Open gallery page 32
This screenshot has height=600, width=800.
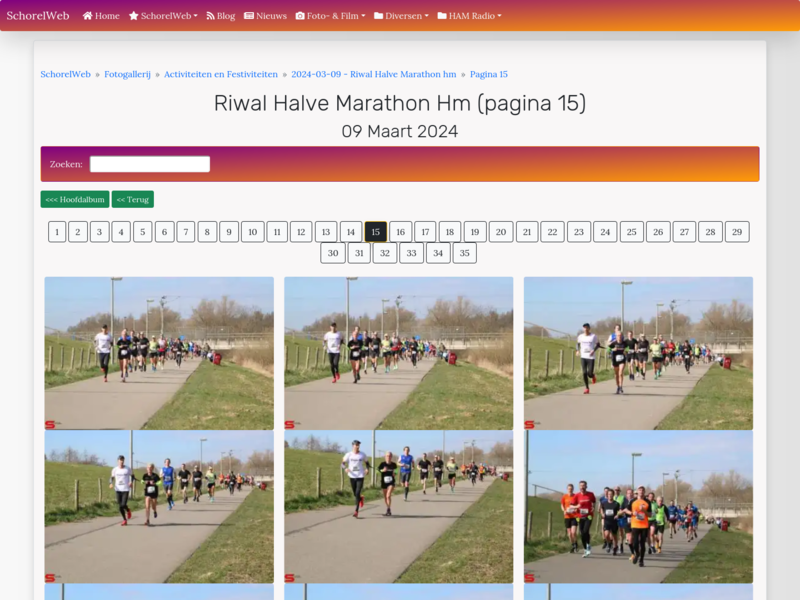(385, 253)
